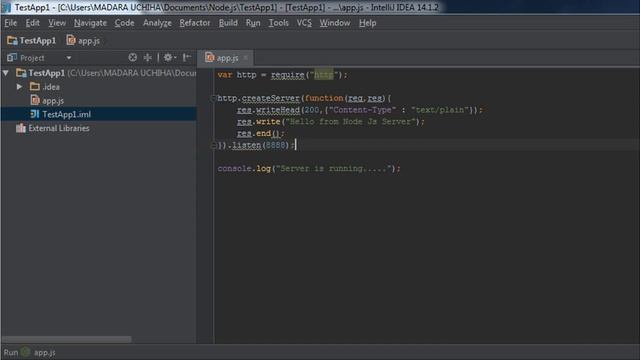
Task: Expand the .idea folder
Action: coord(19,87)
